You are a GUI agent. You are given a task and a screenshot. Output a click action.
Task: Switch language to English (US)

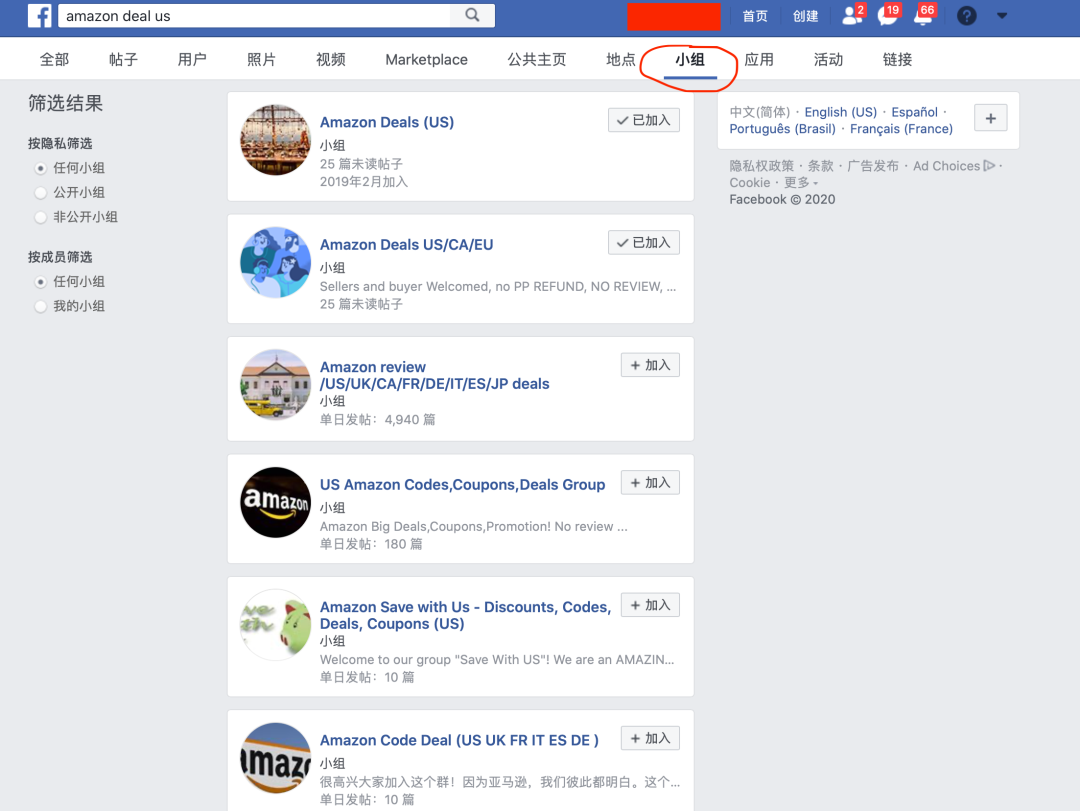[840, 112]
